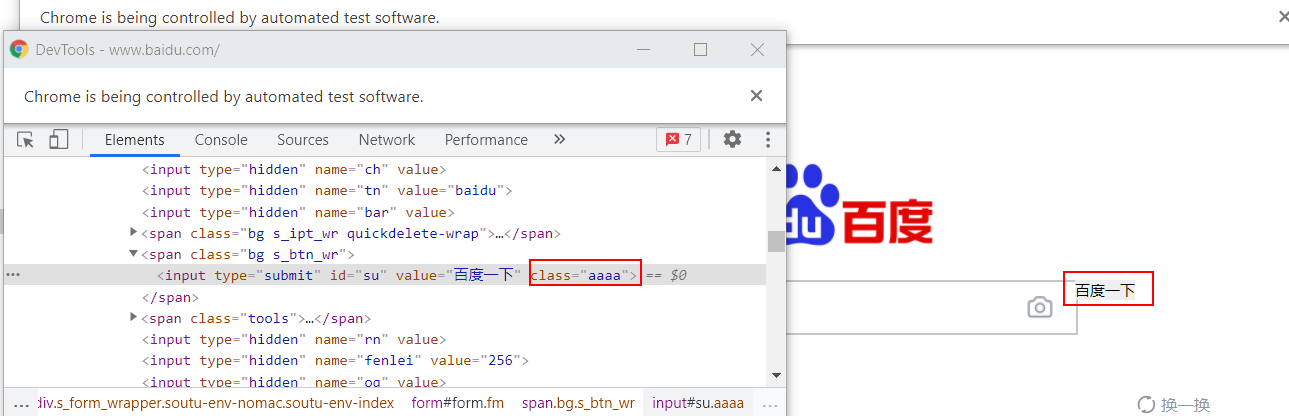Click the refresh 换一换 icon
The image size is (1289, 416).
(1146, 405)
